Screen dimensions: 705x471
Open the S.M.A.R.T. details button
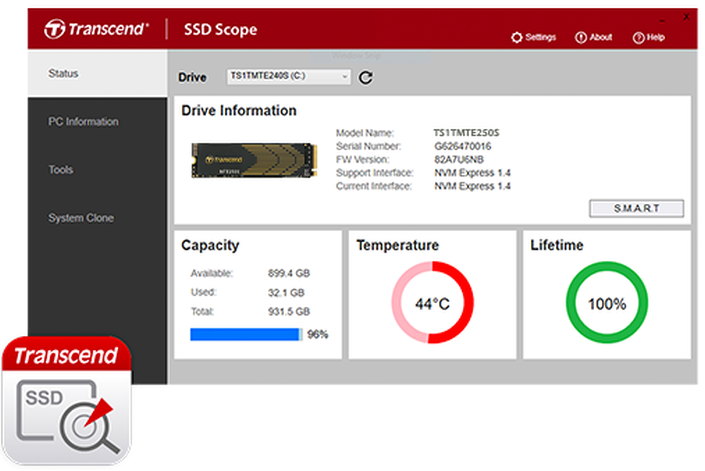click(x=636, y=209)
